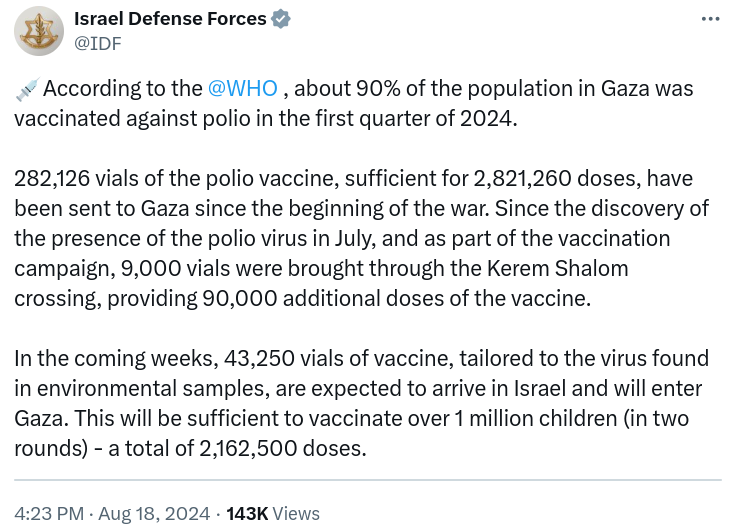Click the 2,162,500 doses figure
The width and height of the screenshot is (738, 530).
coord(282,448)
